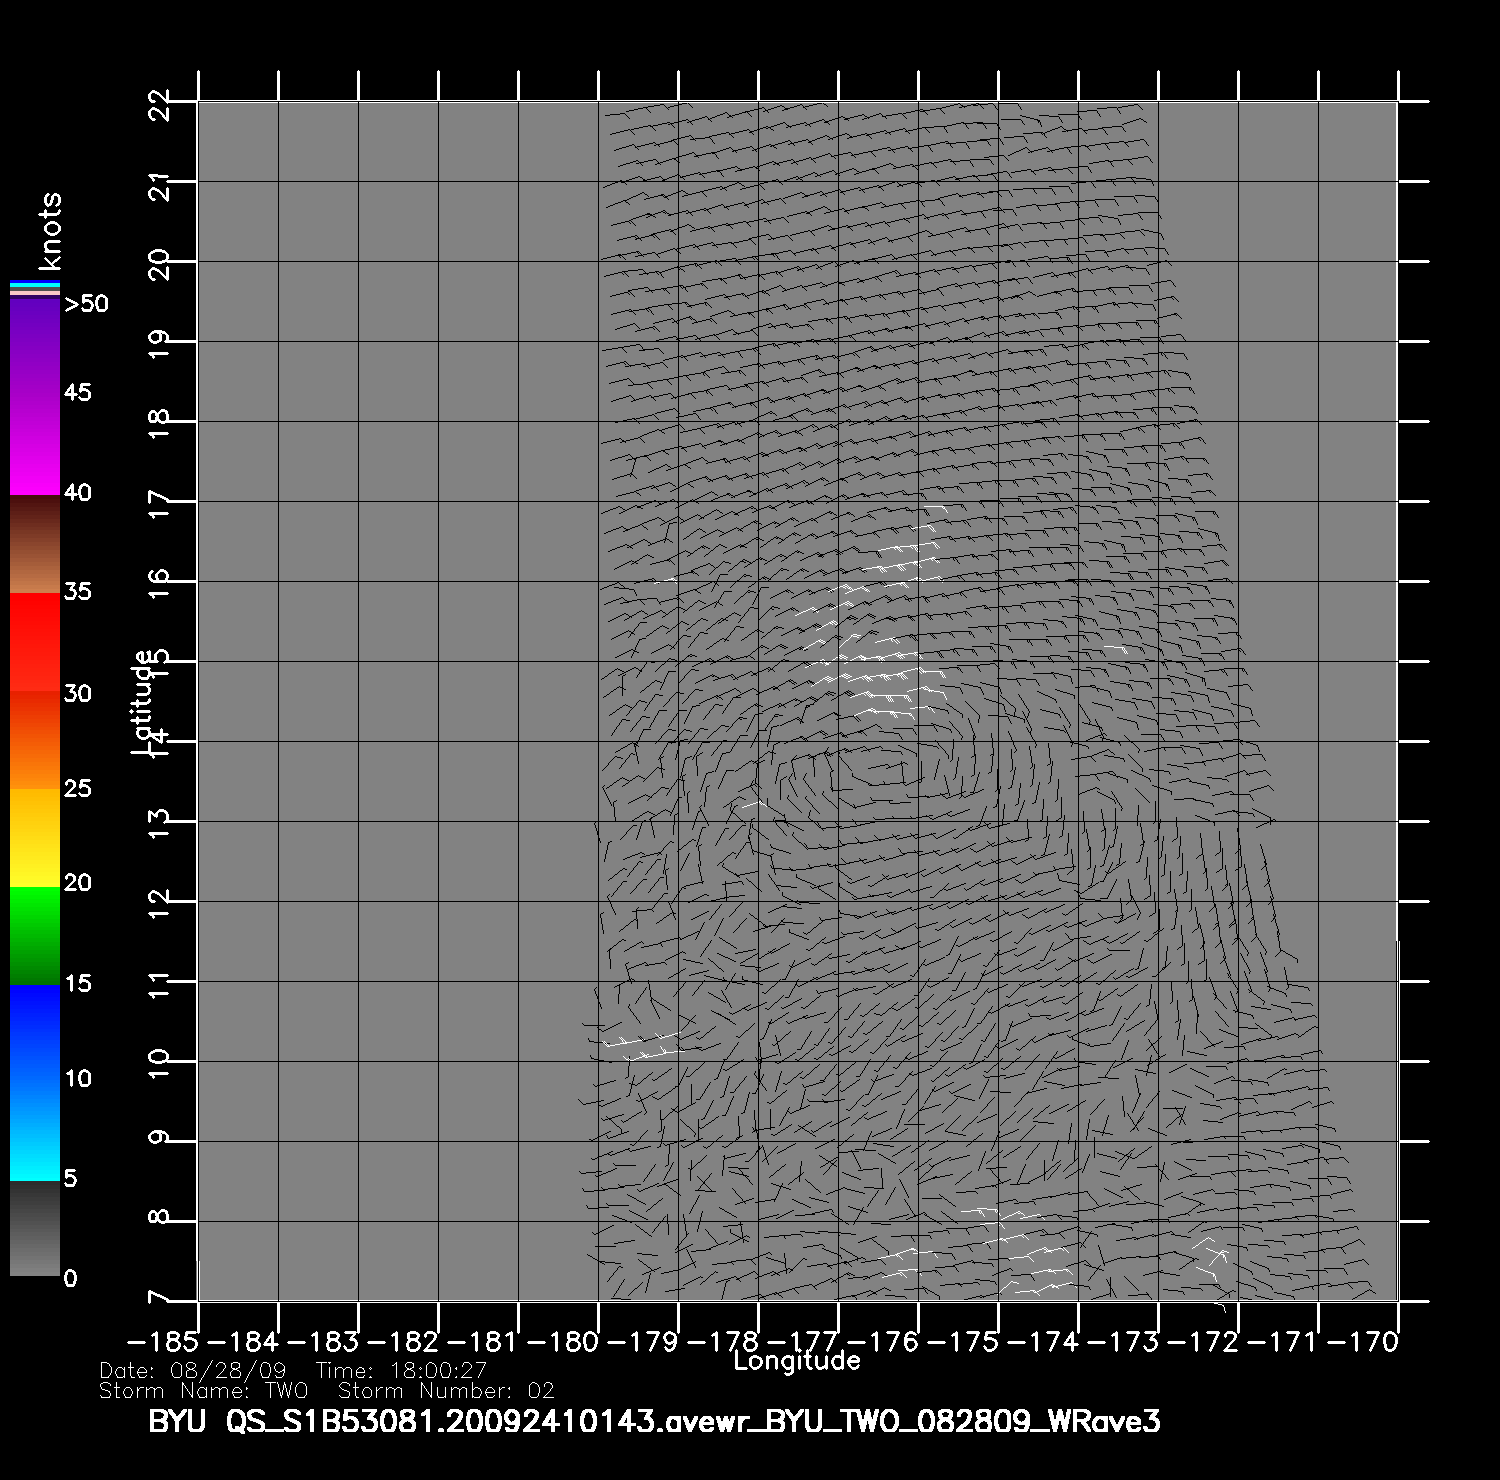Image resolution: width=1500 pixels, height=1480 pixels.
Task: Select the yellow 20-25 knots color band
Action: pyautogui.click(x=35, y=837)
